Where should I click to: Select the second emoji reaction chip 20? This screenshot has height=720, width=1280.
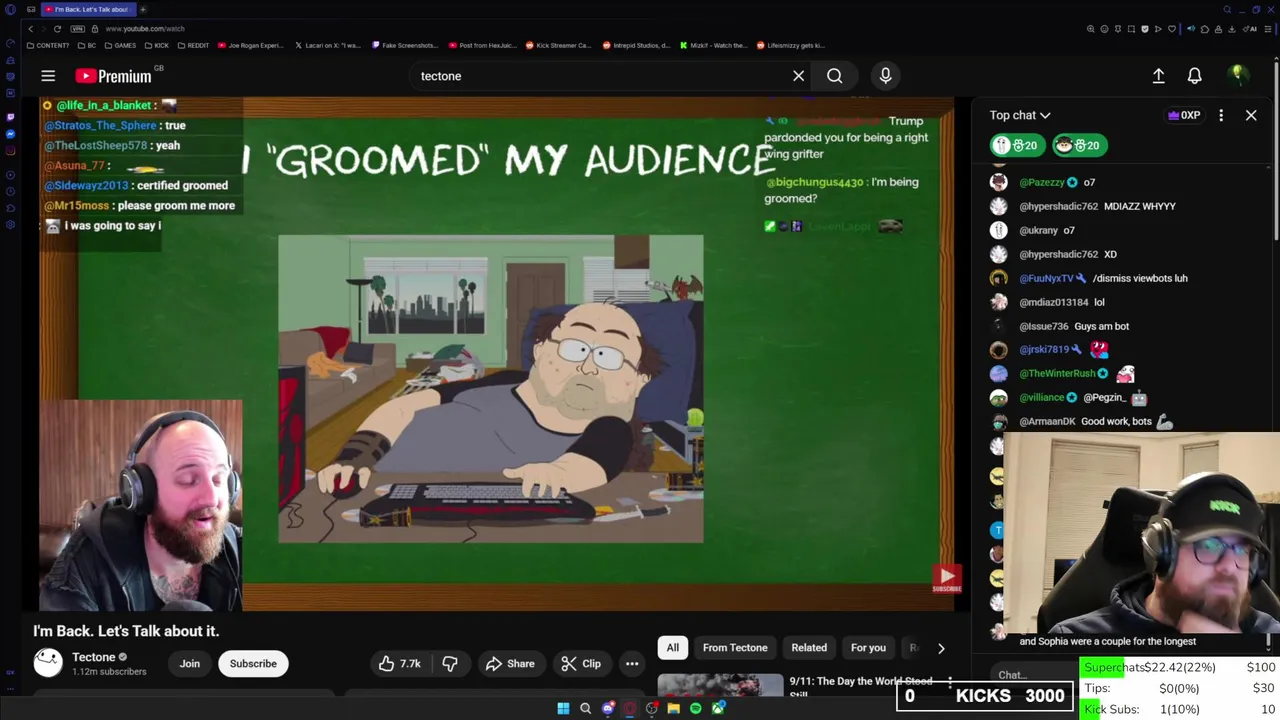[1079, 145]
